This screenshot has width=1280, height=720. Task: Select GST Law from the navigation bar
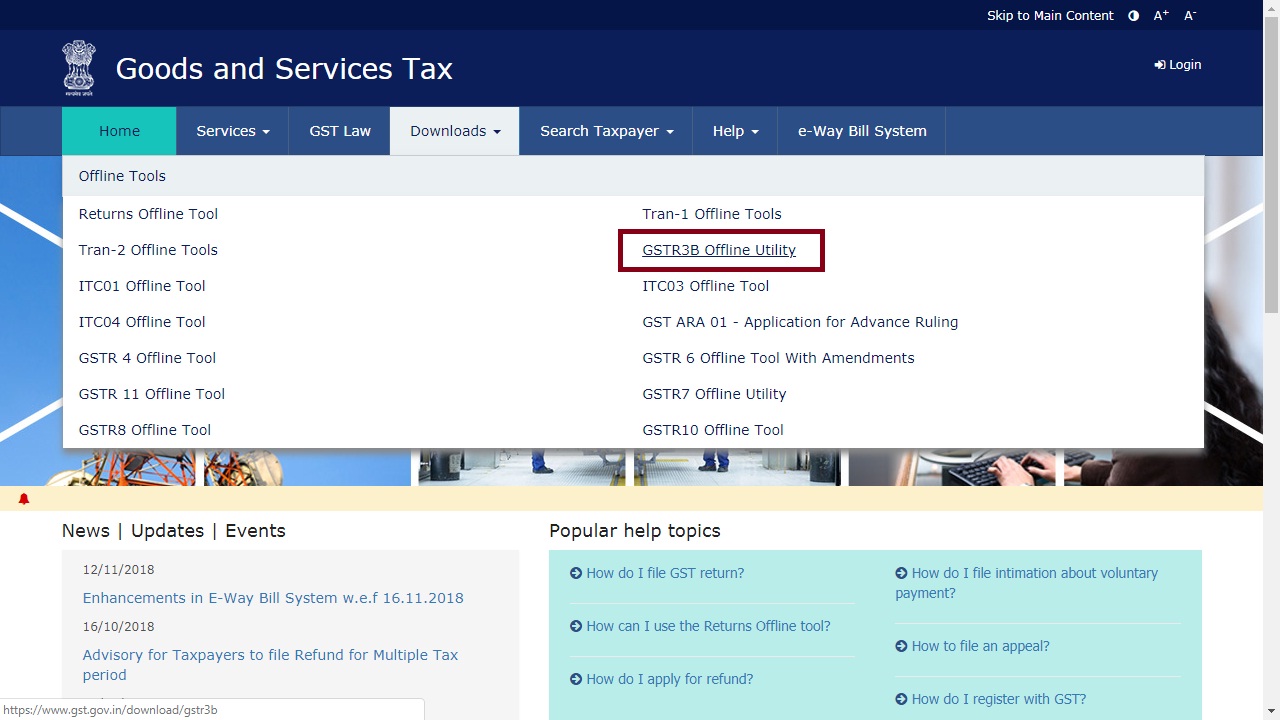(340, 131)
